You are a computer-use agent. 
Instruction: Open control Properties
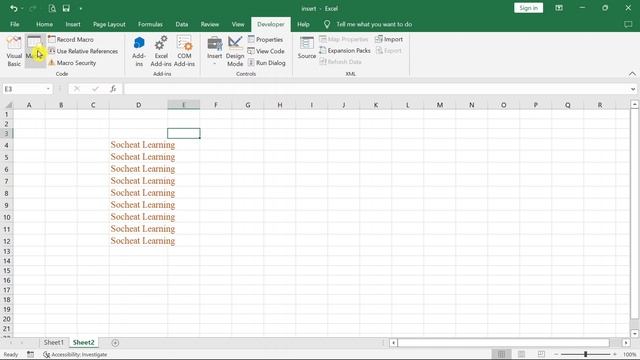coord(265,40)
